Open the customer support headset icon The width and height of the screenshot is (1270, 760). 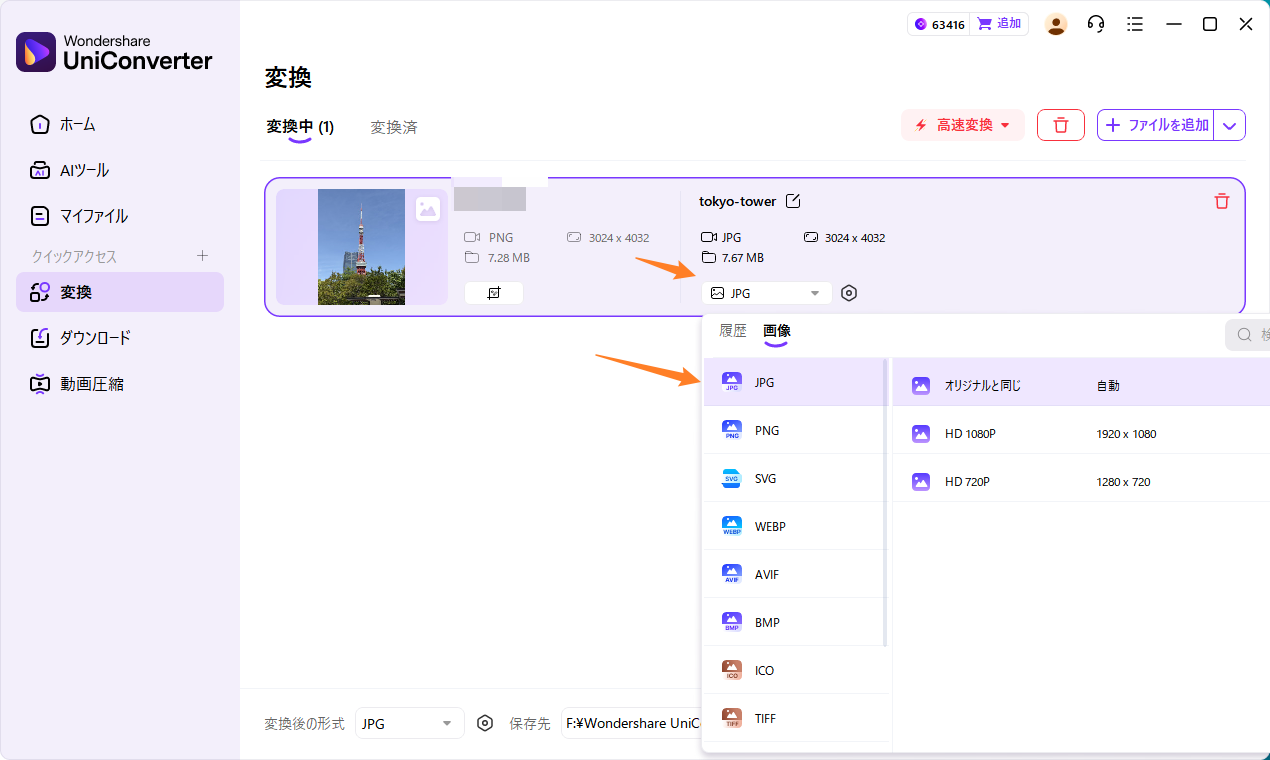1096,24
